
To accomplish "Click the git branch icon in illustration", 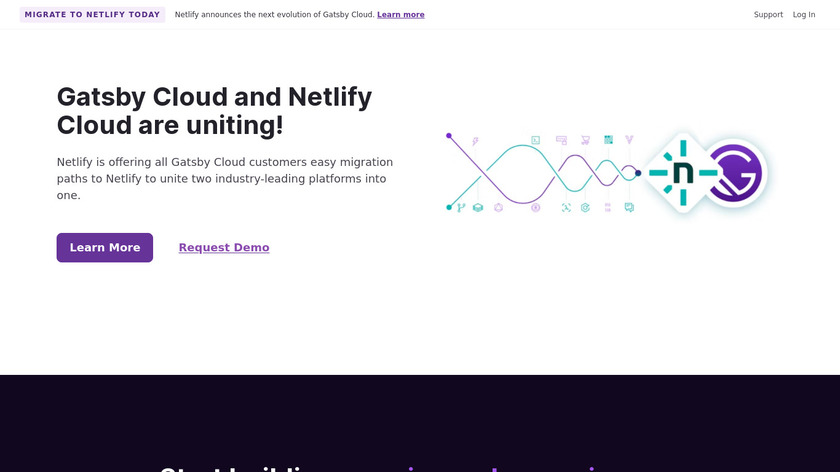I will 461,208.
